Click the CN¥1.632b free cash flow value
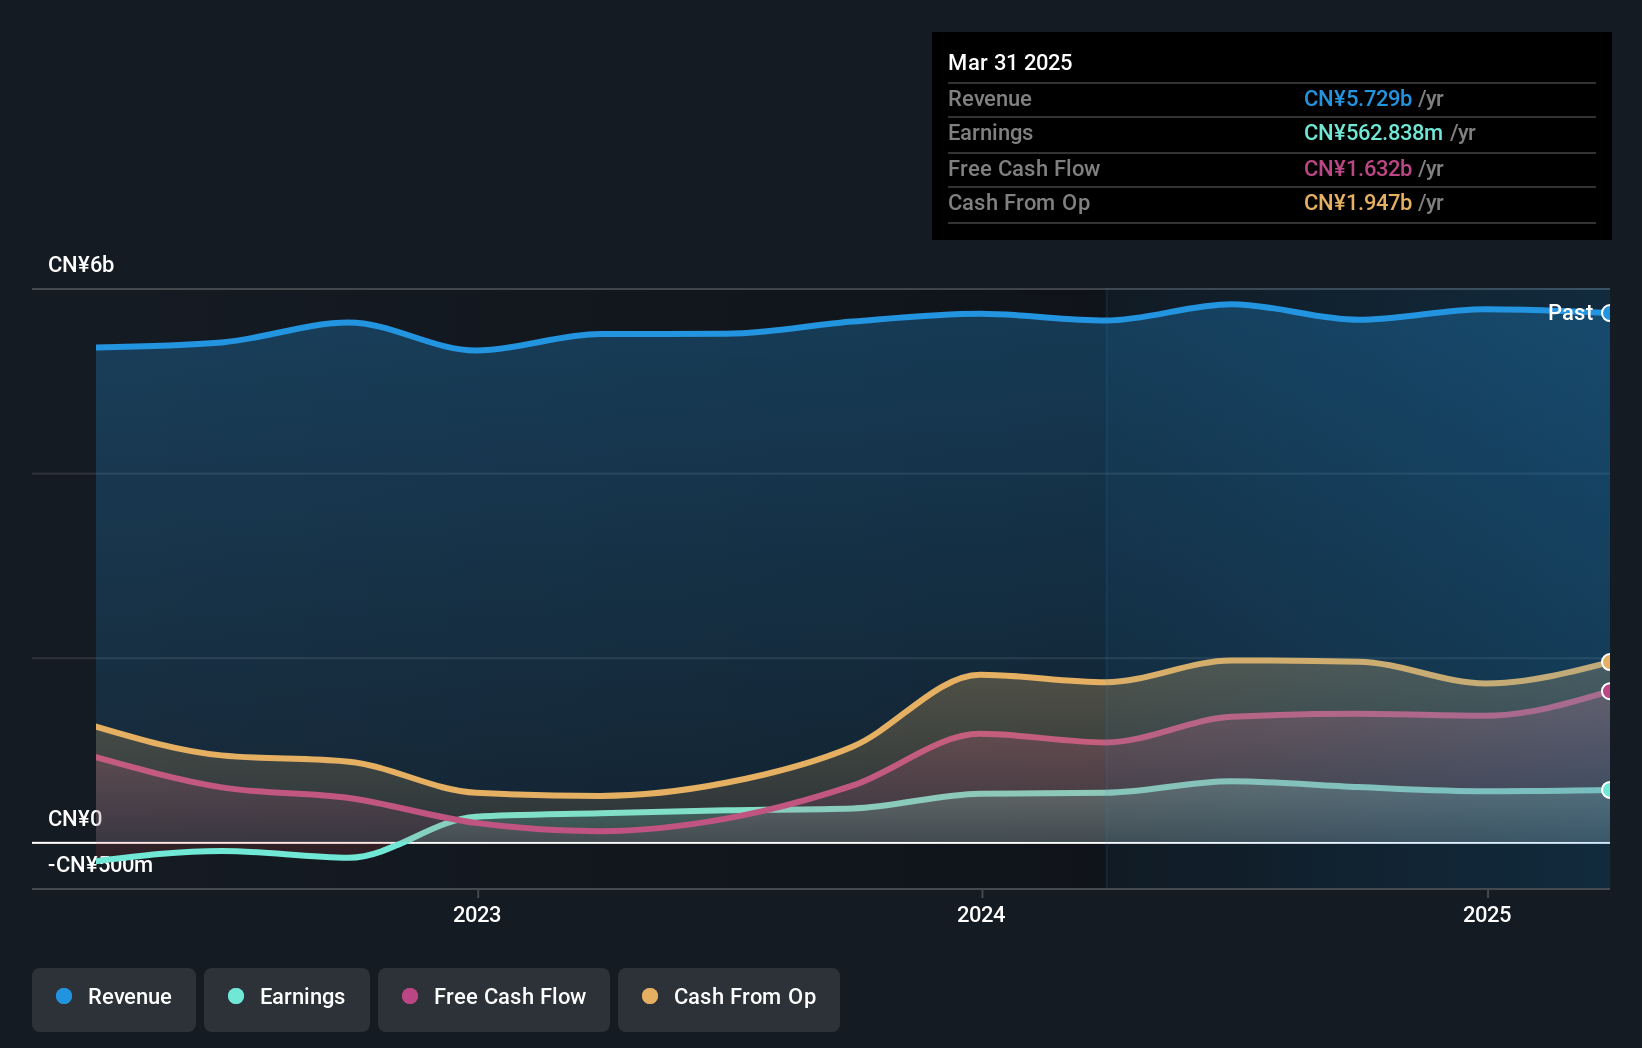This screenshot has width=1642, height=1048. pyautogui.click(x=1358, y=168)
